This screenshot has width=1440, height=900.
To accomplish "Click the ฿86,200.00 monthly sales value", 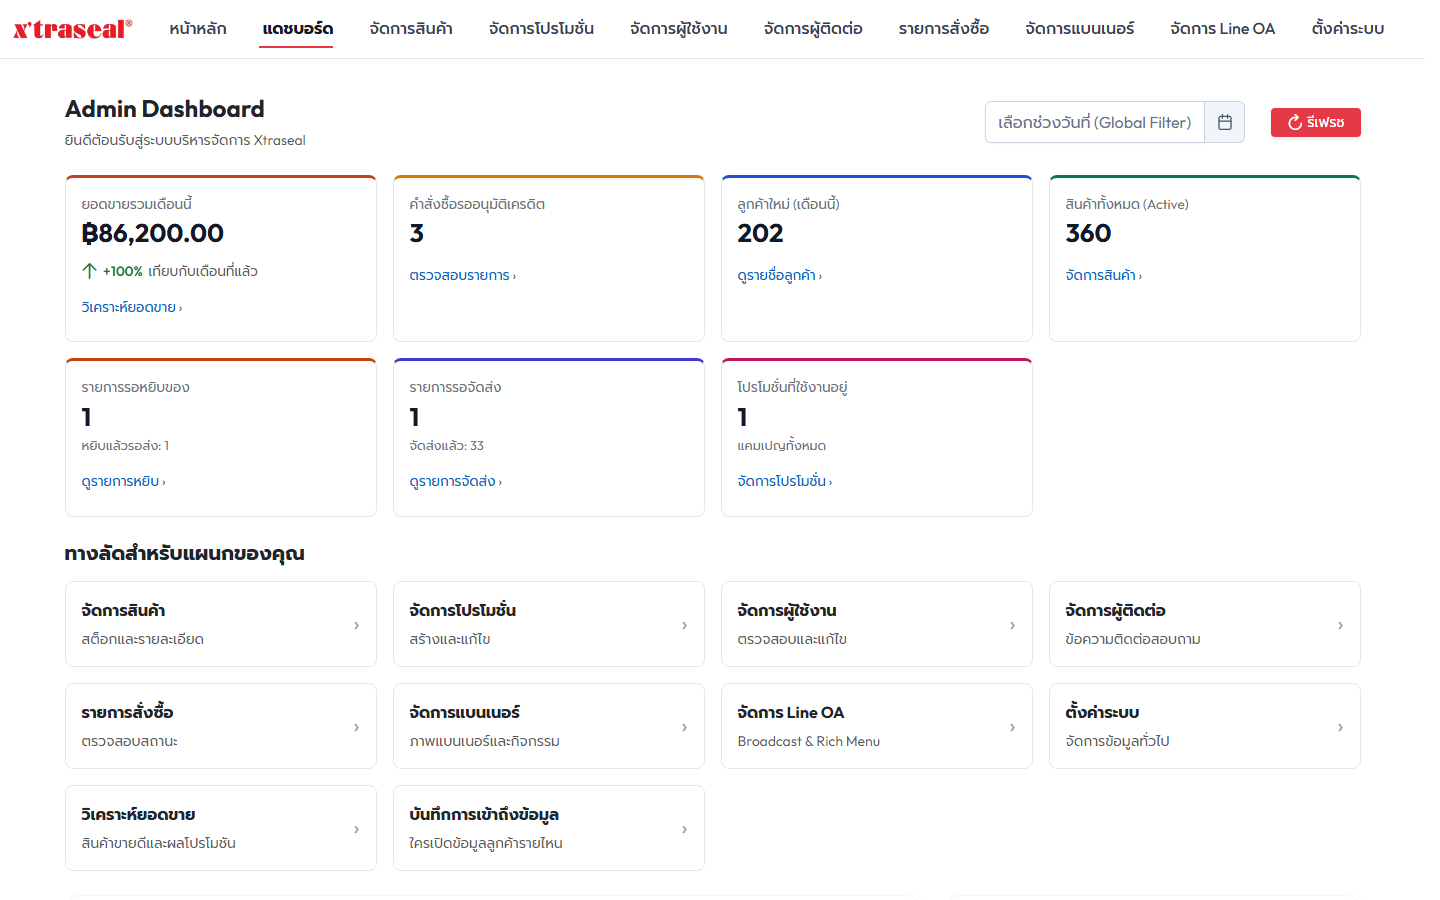I will (x=153, y=233).
